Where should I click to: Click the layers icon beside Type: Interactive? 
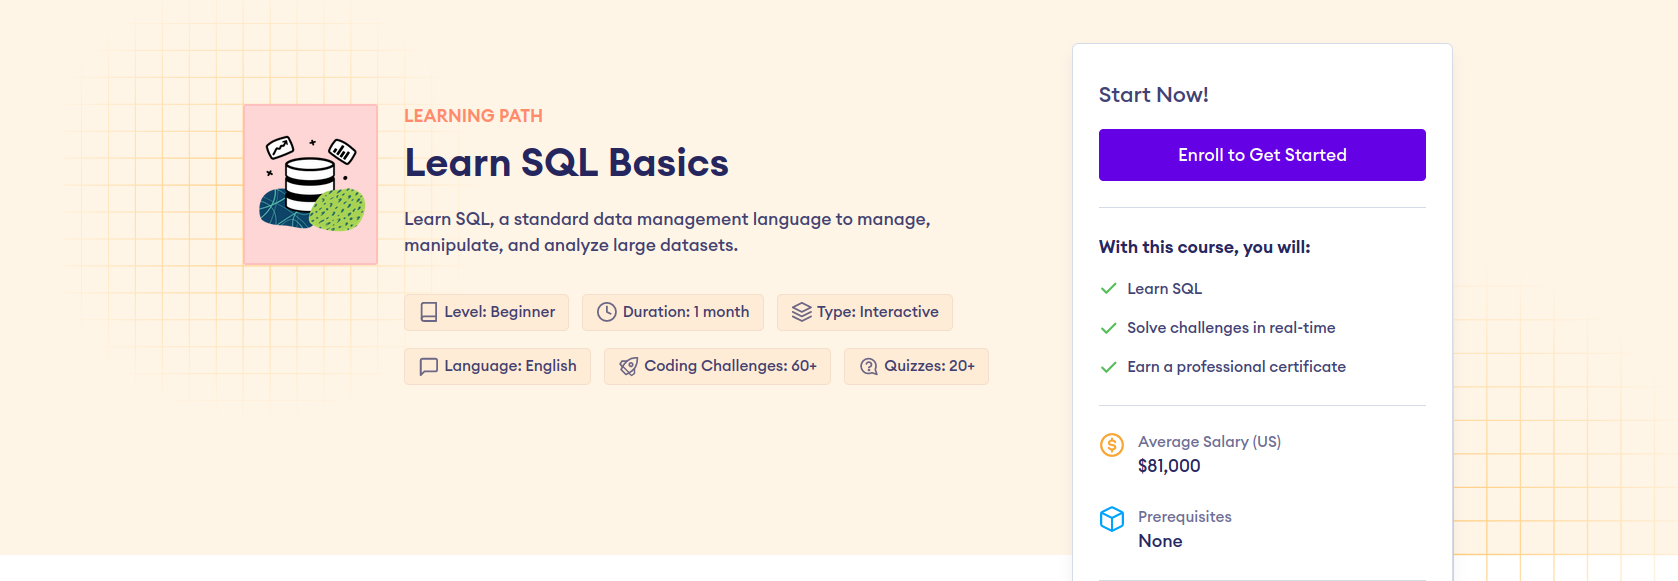(x=801, y=312)
